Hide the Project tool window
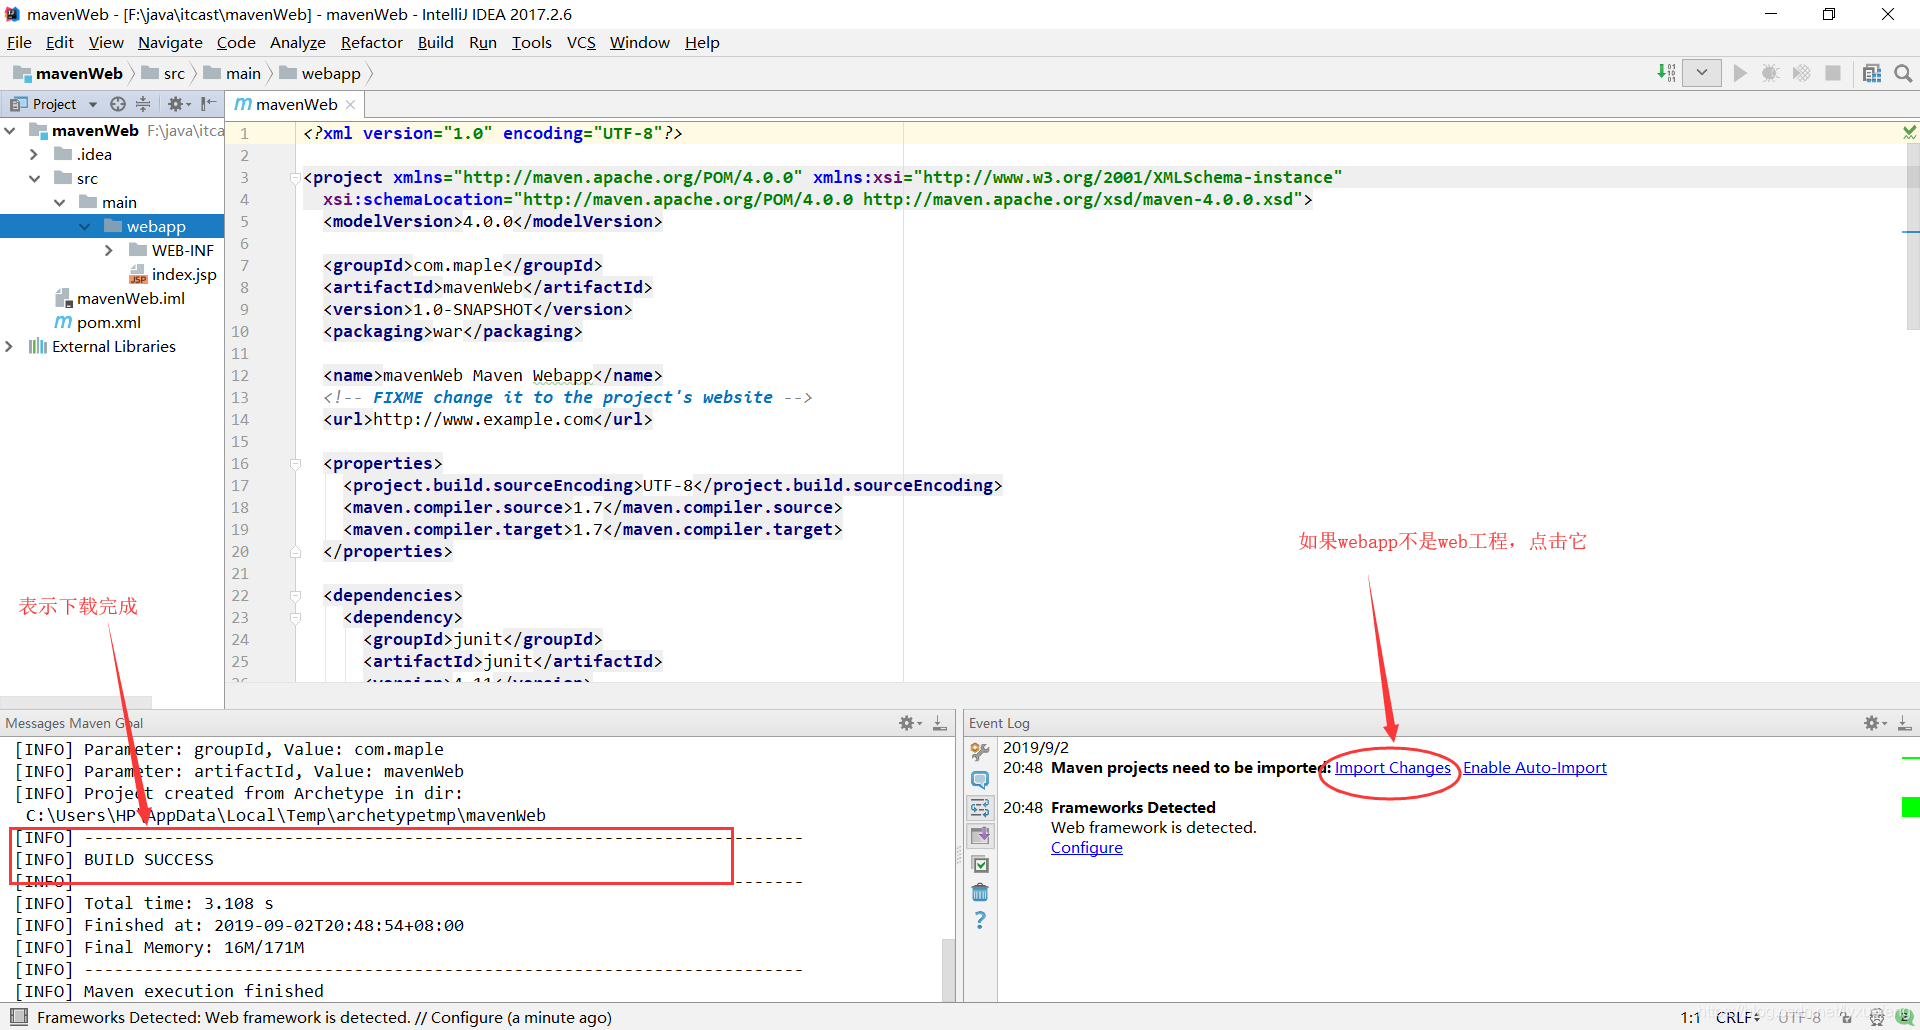The image size is (1920, 1030). [208, 104]
